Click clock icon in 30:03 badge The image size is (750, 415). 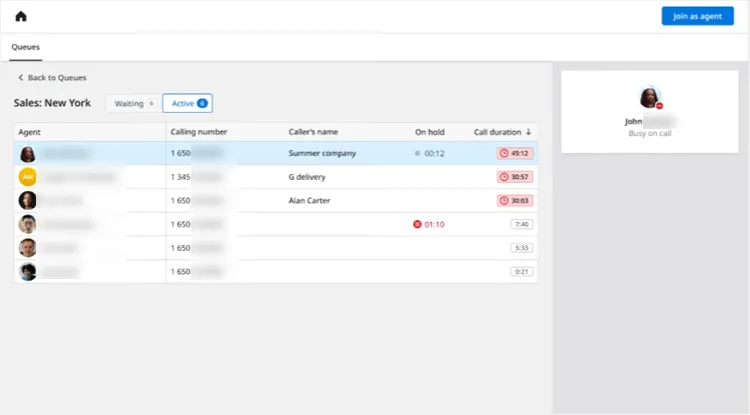click(x=504, y=200)
